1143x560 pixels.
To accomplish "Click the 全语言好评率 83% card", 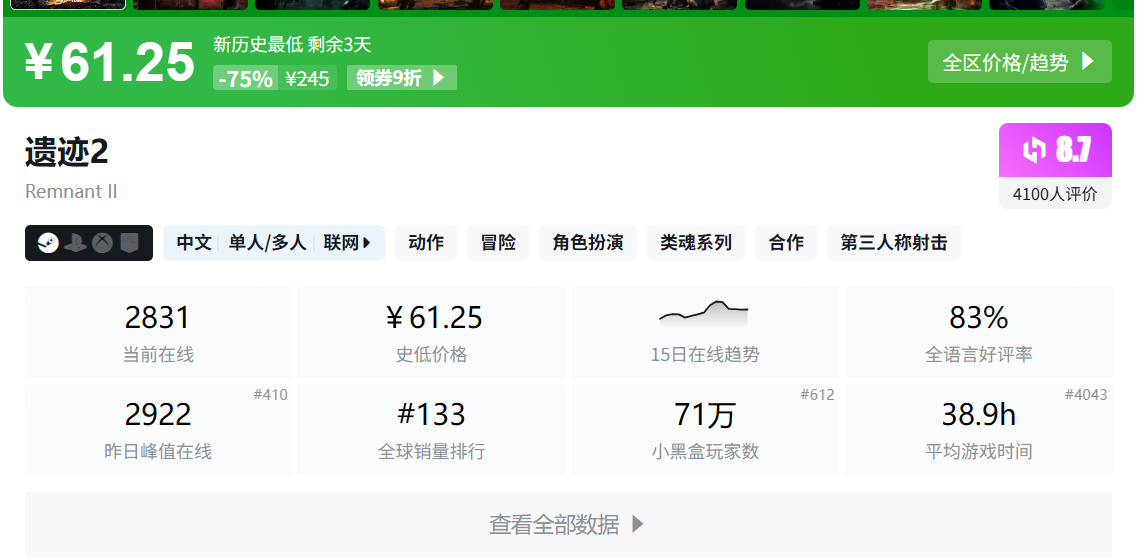I will (979, 332).
